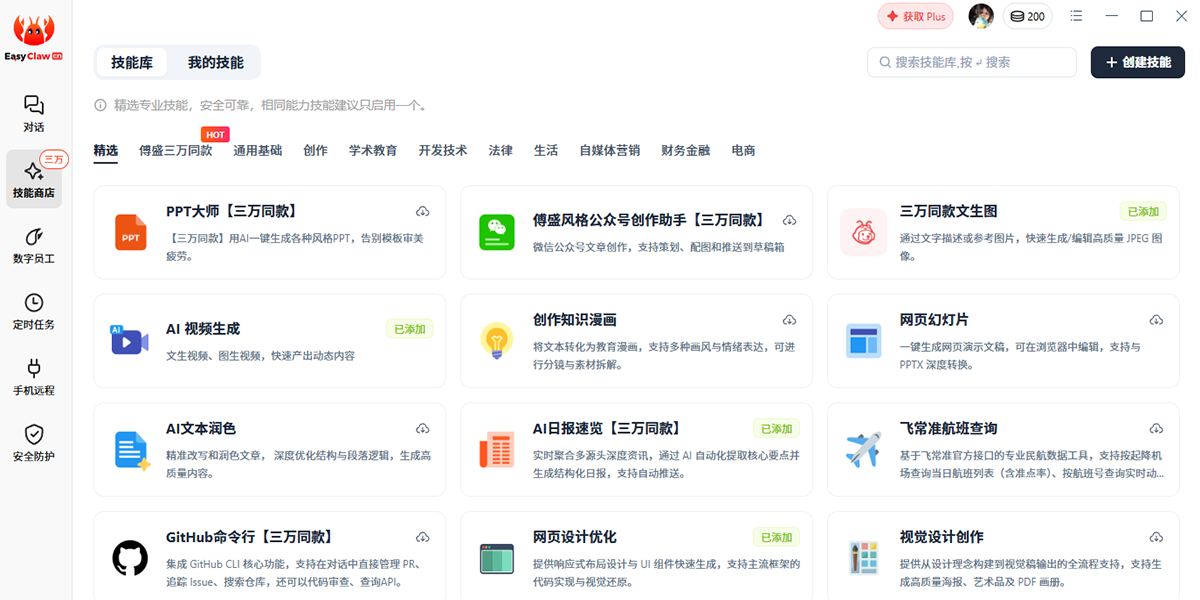The image size is (1200, 600).
Task: Select the 财务金融 category tab
Action: 686,151
